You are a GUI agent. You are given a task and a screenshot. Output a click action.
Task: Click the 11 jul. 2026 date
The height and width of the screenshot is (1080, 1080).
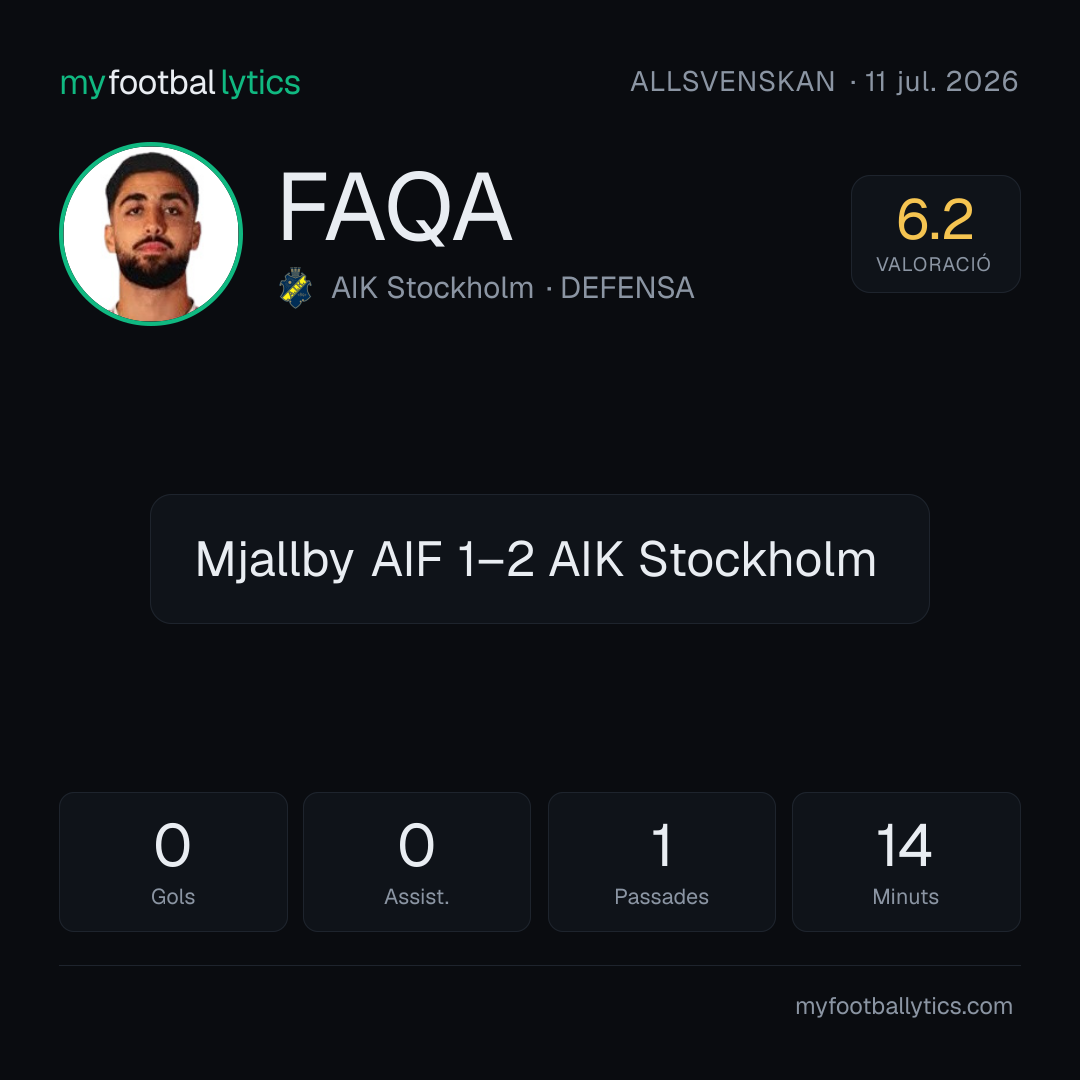pos(942,82)
